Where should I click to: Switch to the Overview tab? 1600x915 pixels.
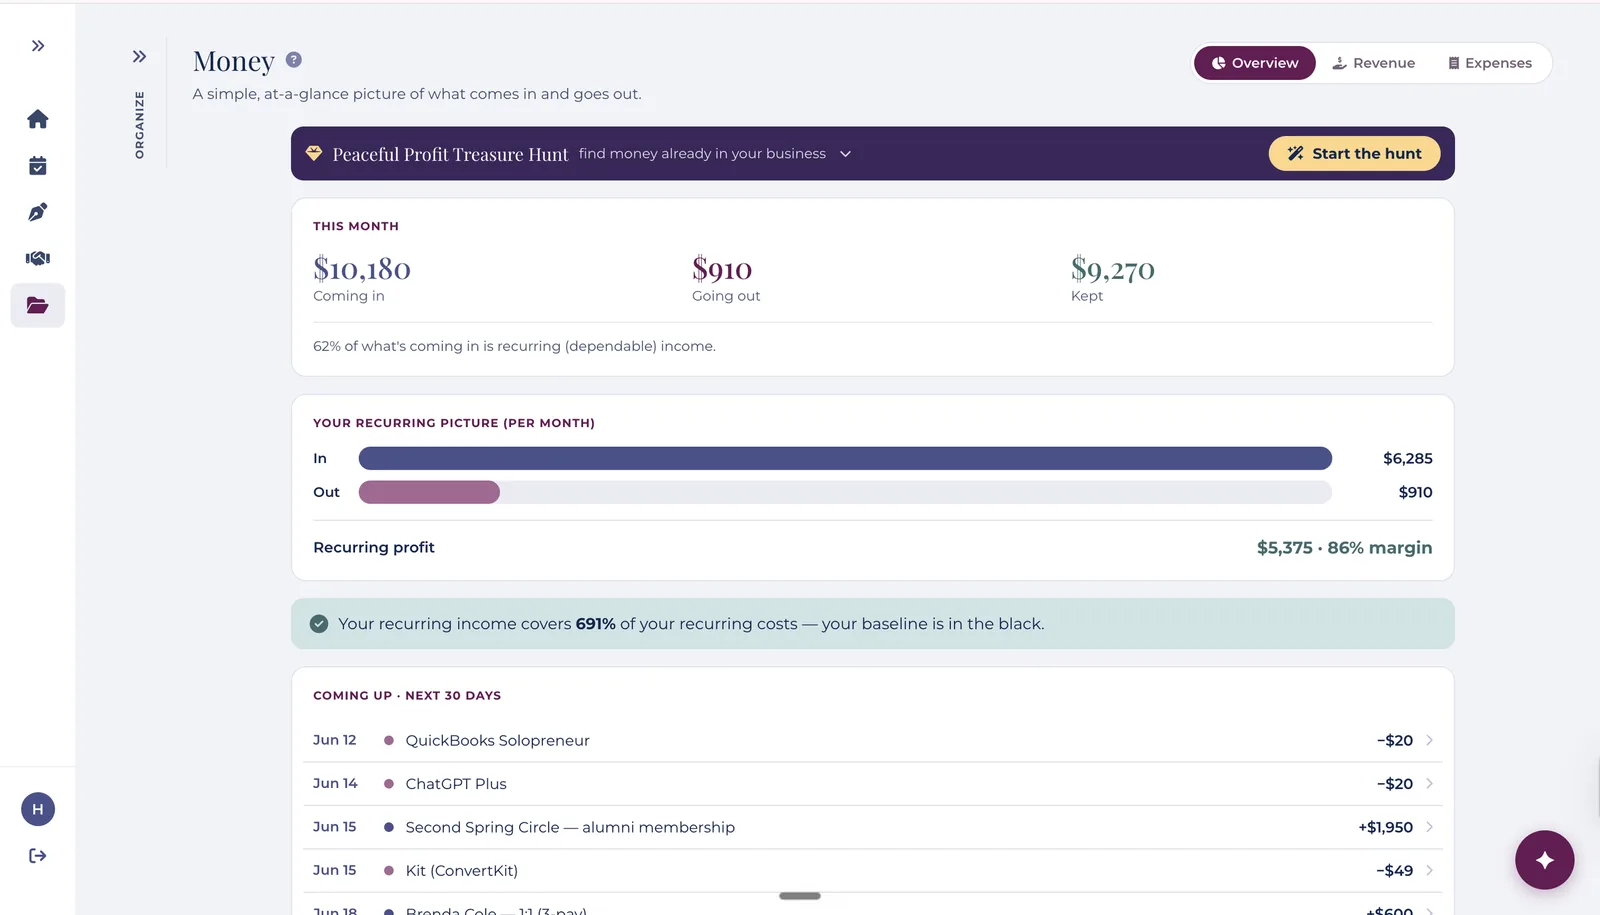point(1255,63)
